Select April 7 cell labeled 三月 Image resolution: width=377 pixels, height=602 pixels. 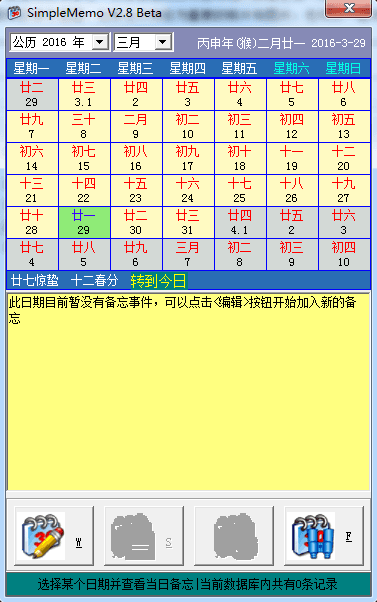[188, 255]
